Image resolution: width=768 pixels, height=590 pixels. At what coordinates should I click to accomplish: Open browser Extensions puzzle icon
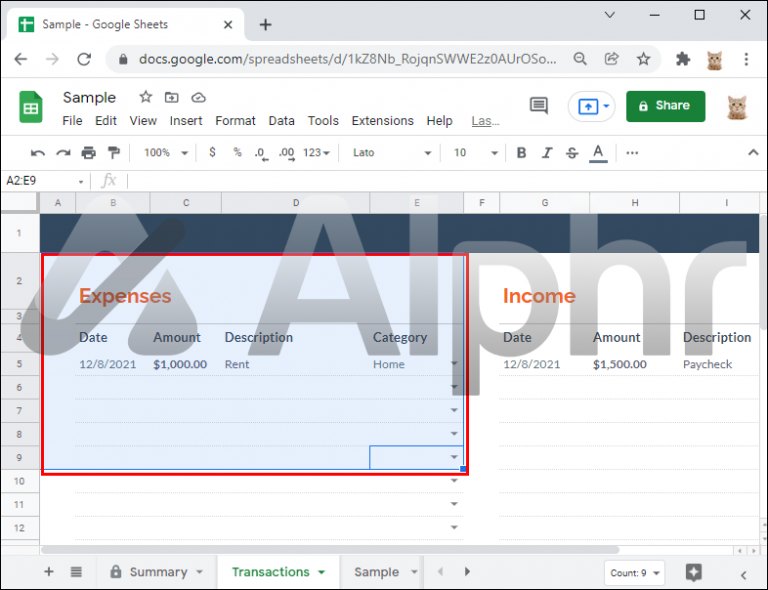tap(683, 59)
